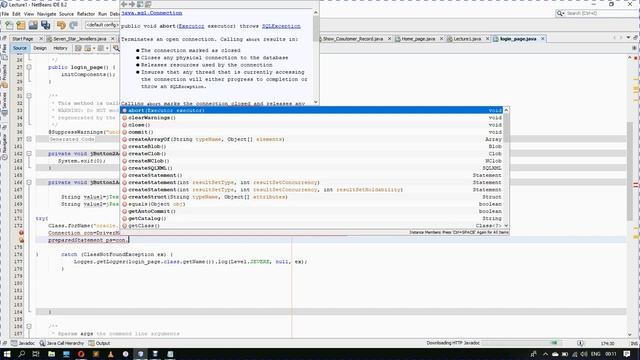
Task: Open Javadoc in external browser icon
Action: click(x=140, y=4)
